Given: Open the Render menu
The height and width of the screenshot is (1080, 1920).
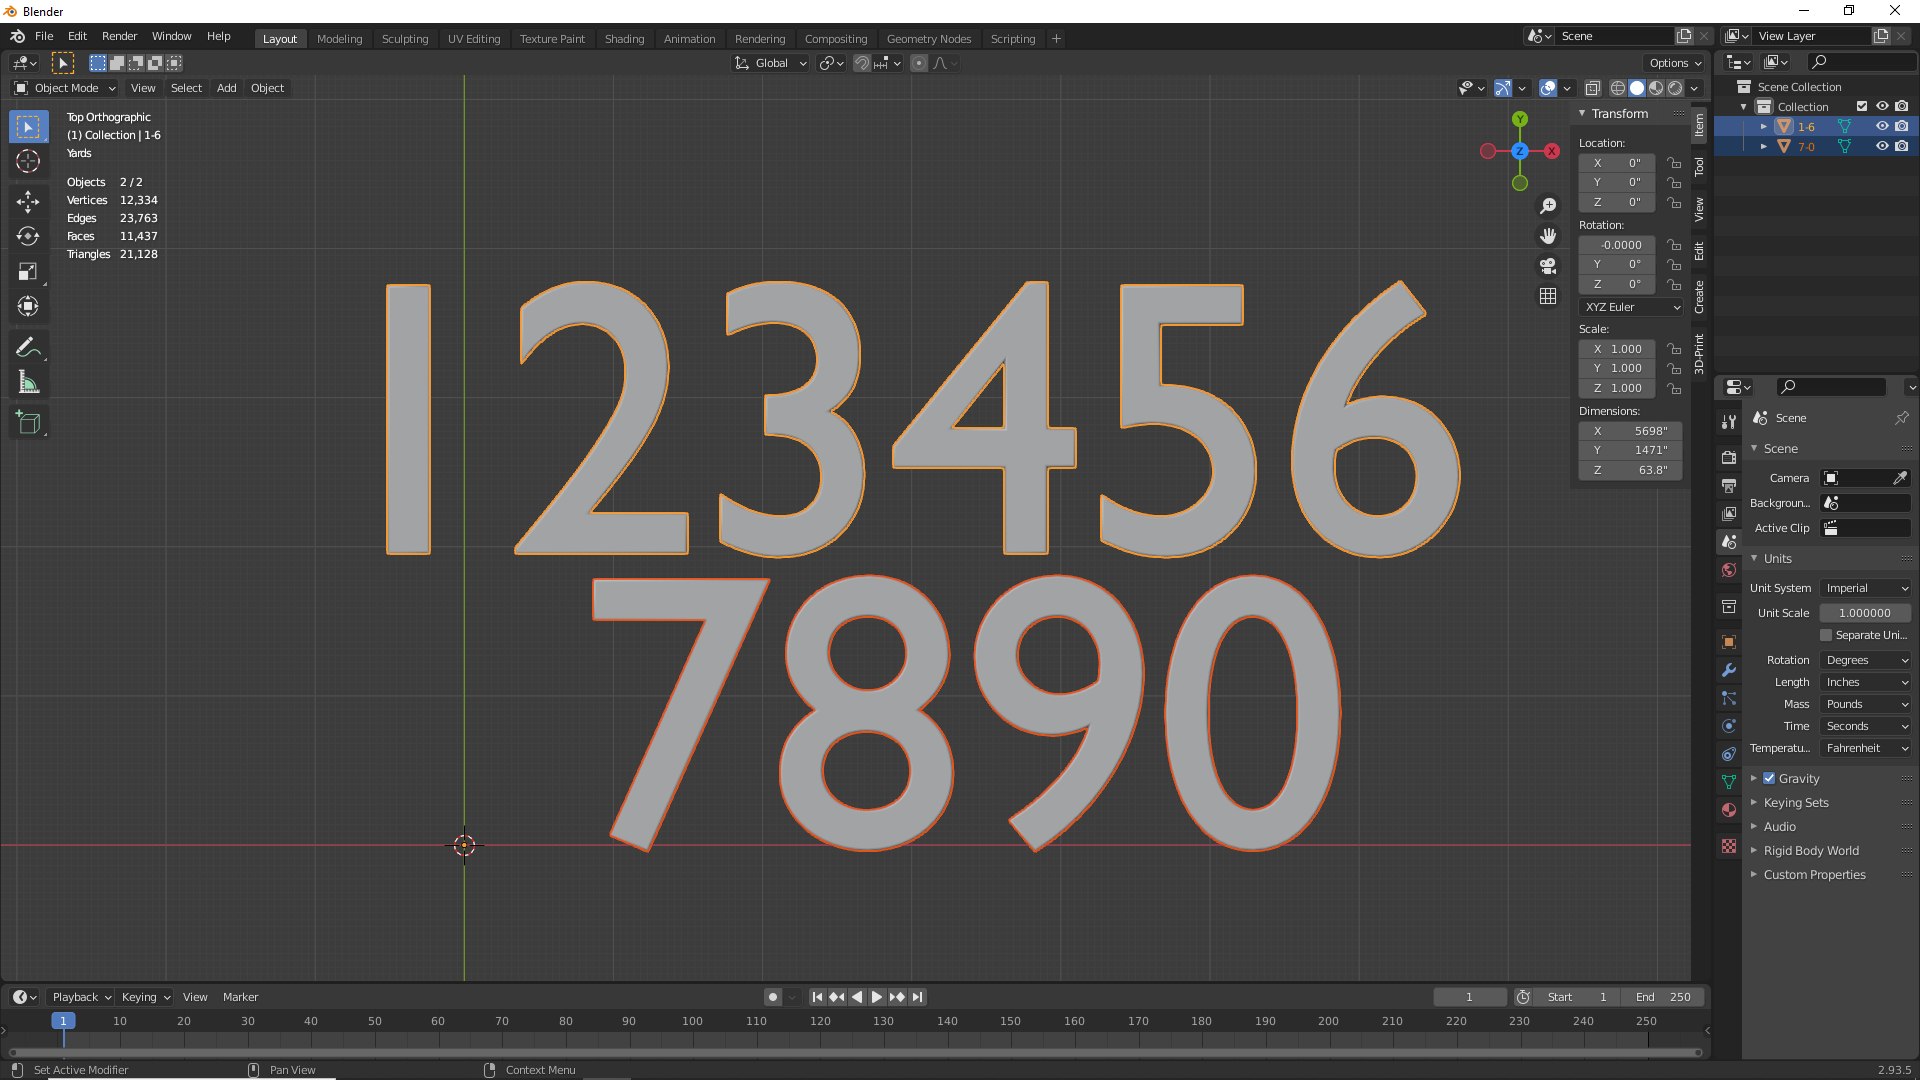Looking at the screenshot, I should coord(119,36).
